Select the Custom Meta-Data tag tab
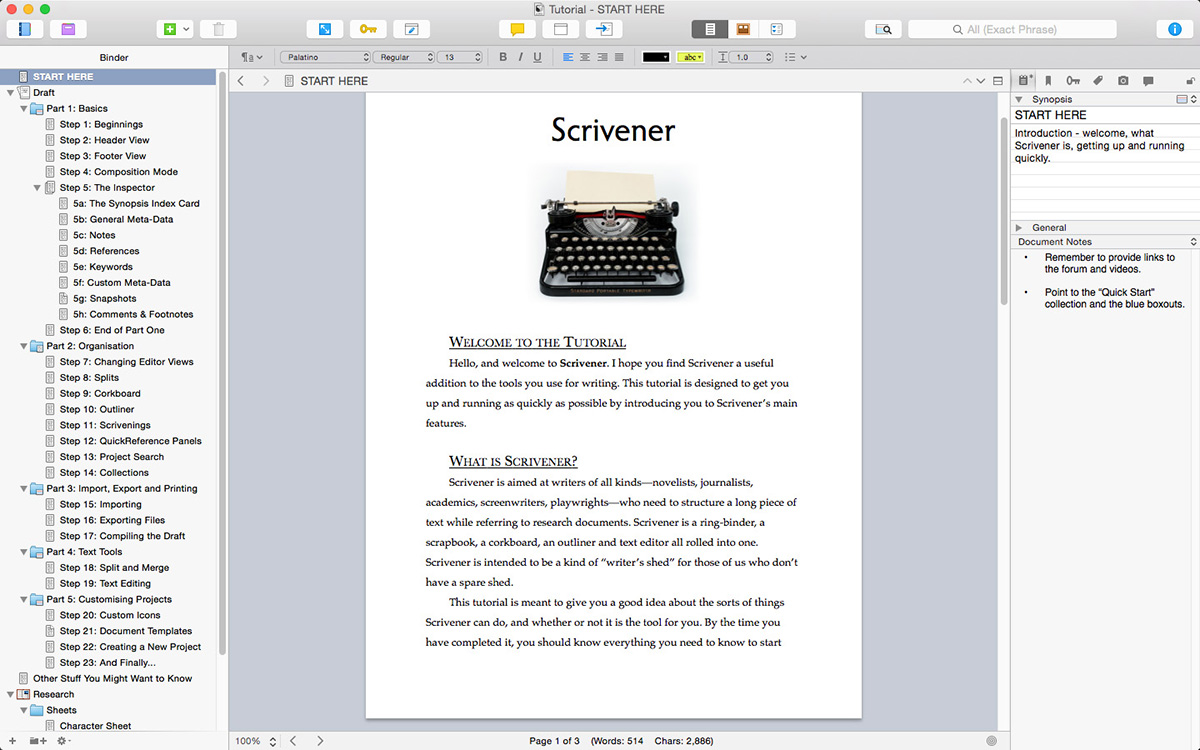Viewport: 1200px width, 750px height. coord(1098,80)
